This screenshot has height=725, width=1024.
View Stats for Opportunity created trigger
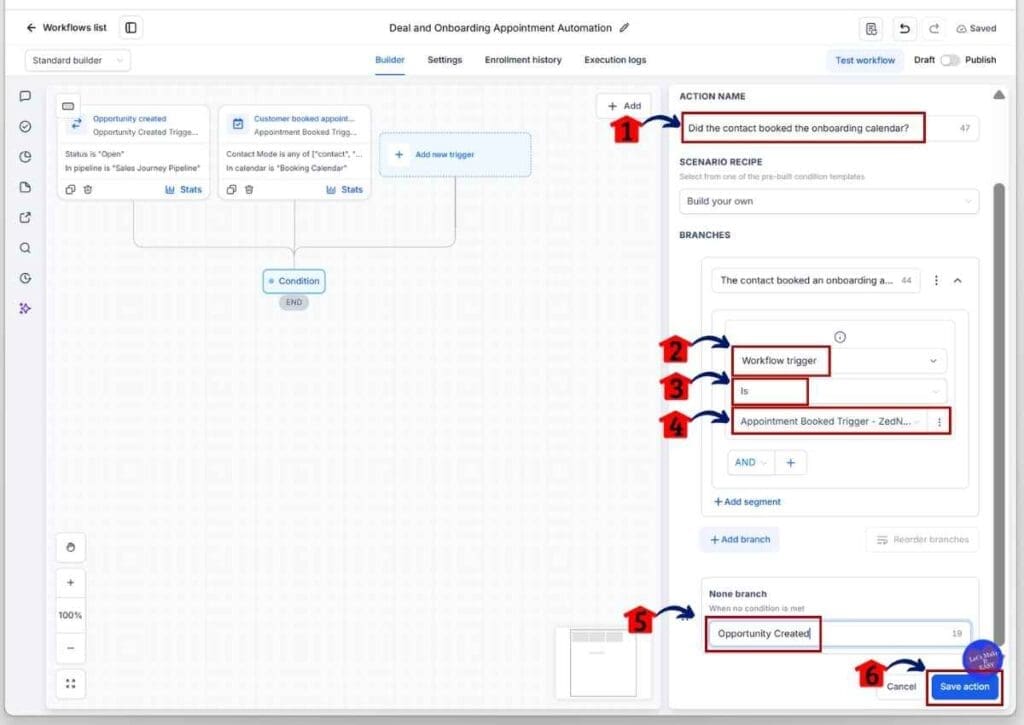point(184,189)
